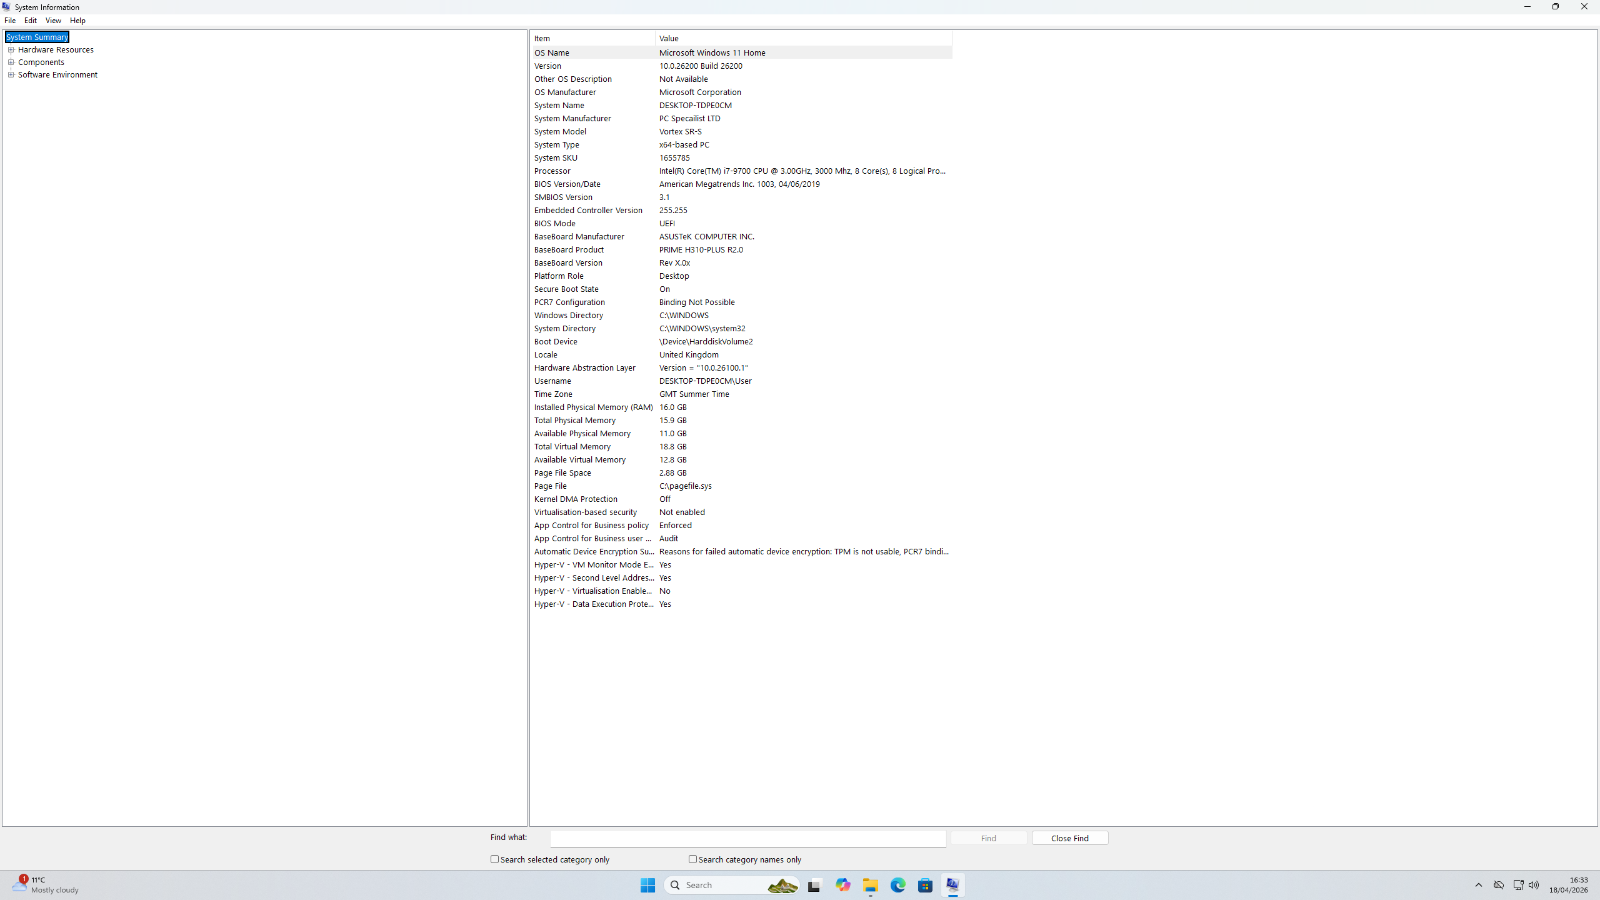
Task: Select the Time Zone row
Action: (x=741, y=394)
